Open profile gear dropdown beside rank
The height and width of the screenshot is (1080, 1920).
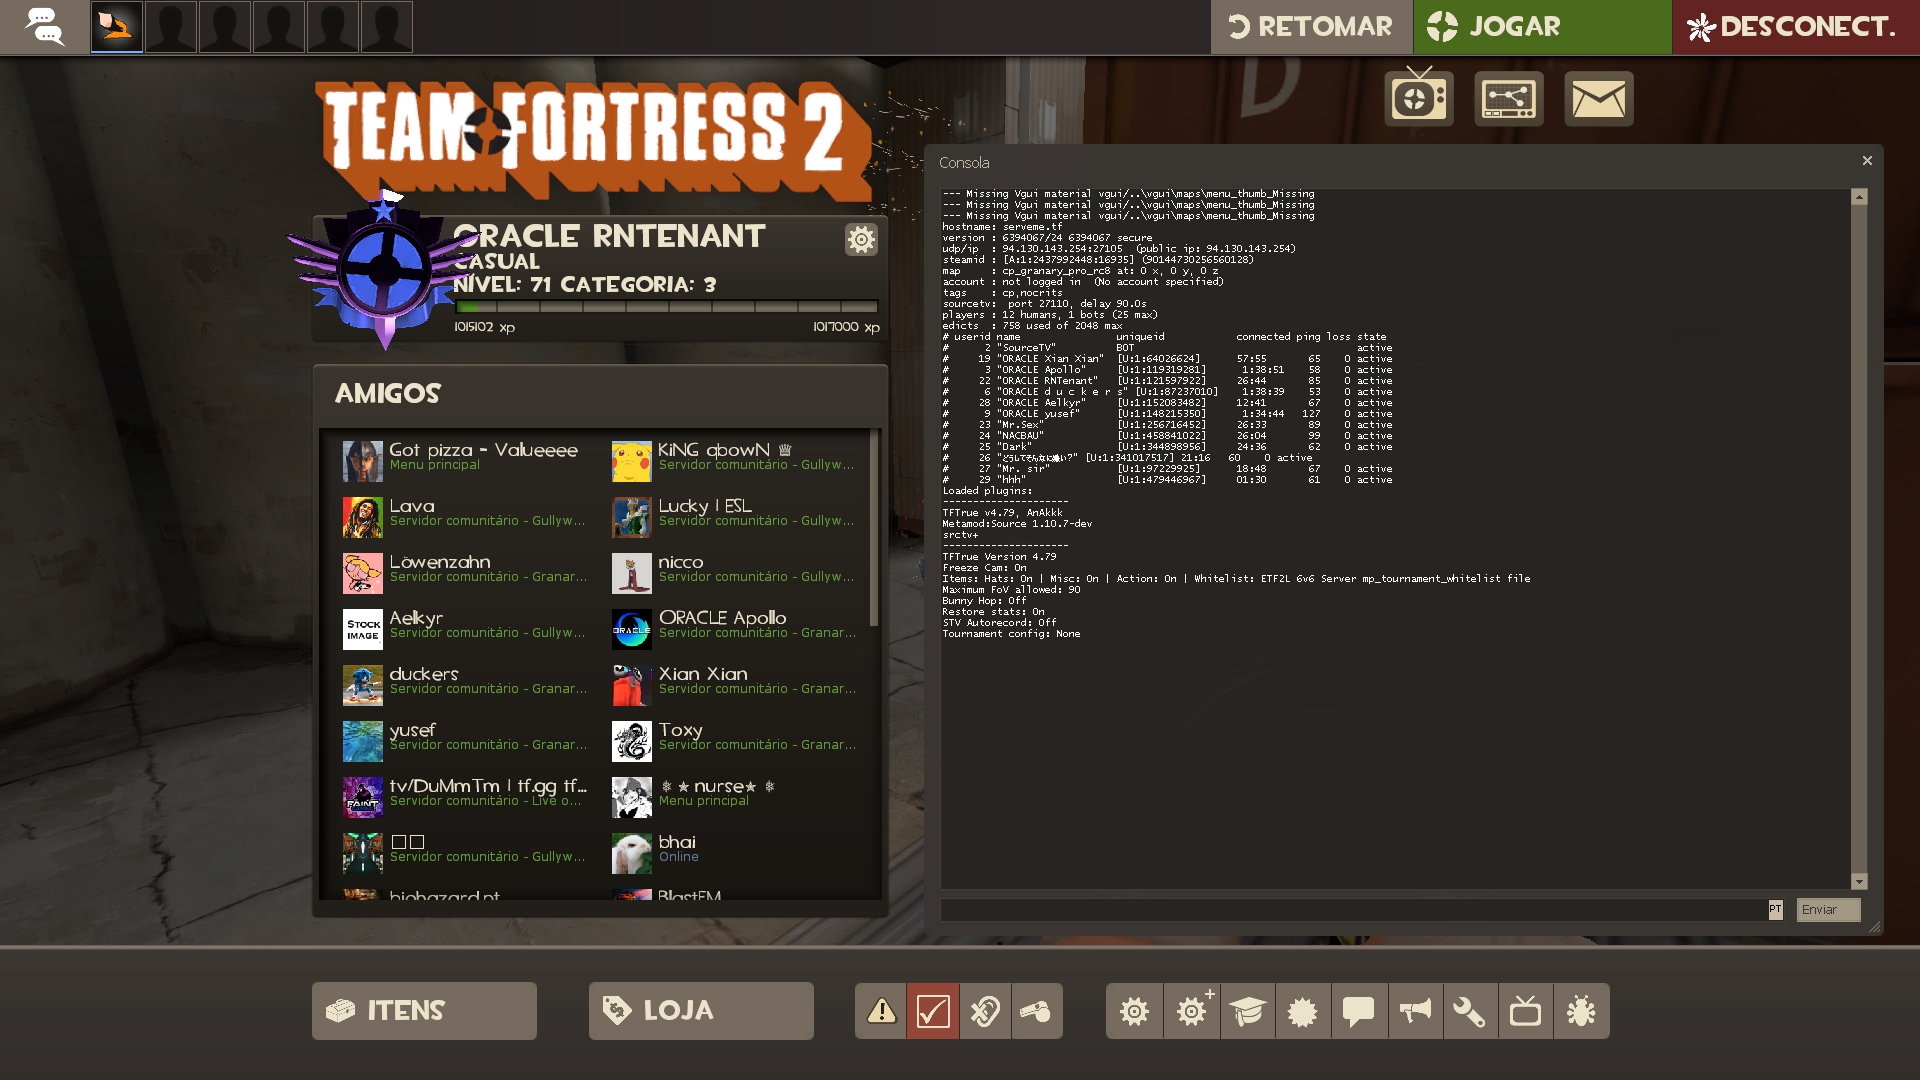861,239
